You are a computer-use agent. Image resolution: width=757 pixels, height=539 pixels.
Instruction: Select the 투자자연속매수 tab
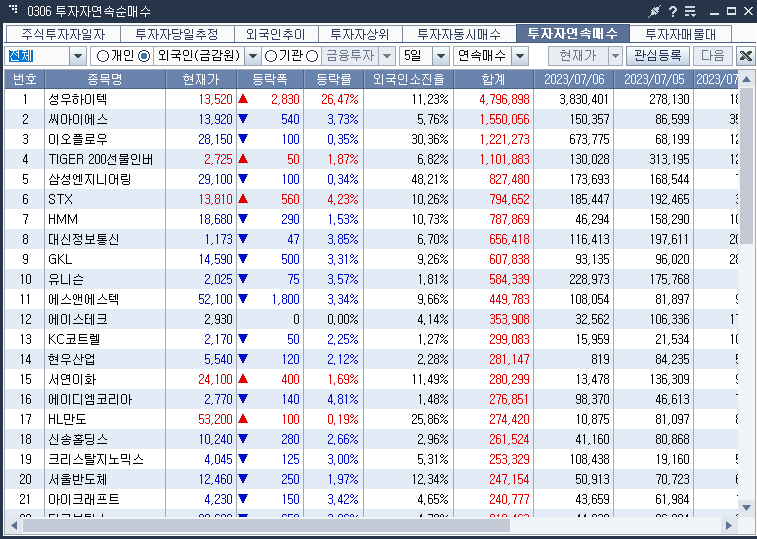[x=573, y=33]
